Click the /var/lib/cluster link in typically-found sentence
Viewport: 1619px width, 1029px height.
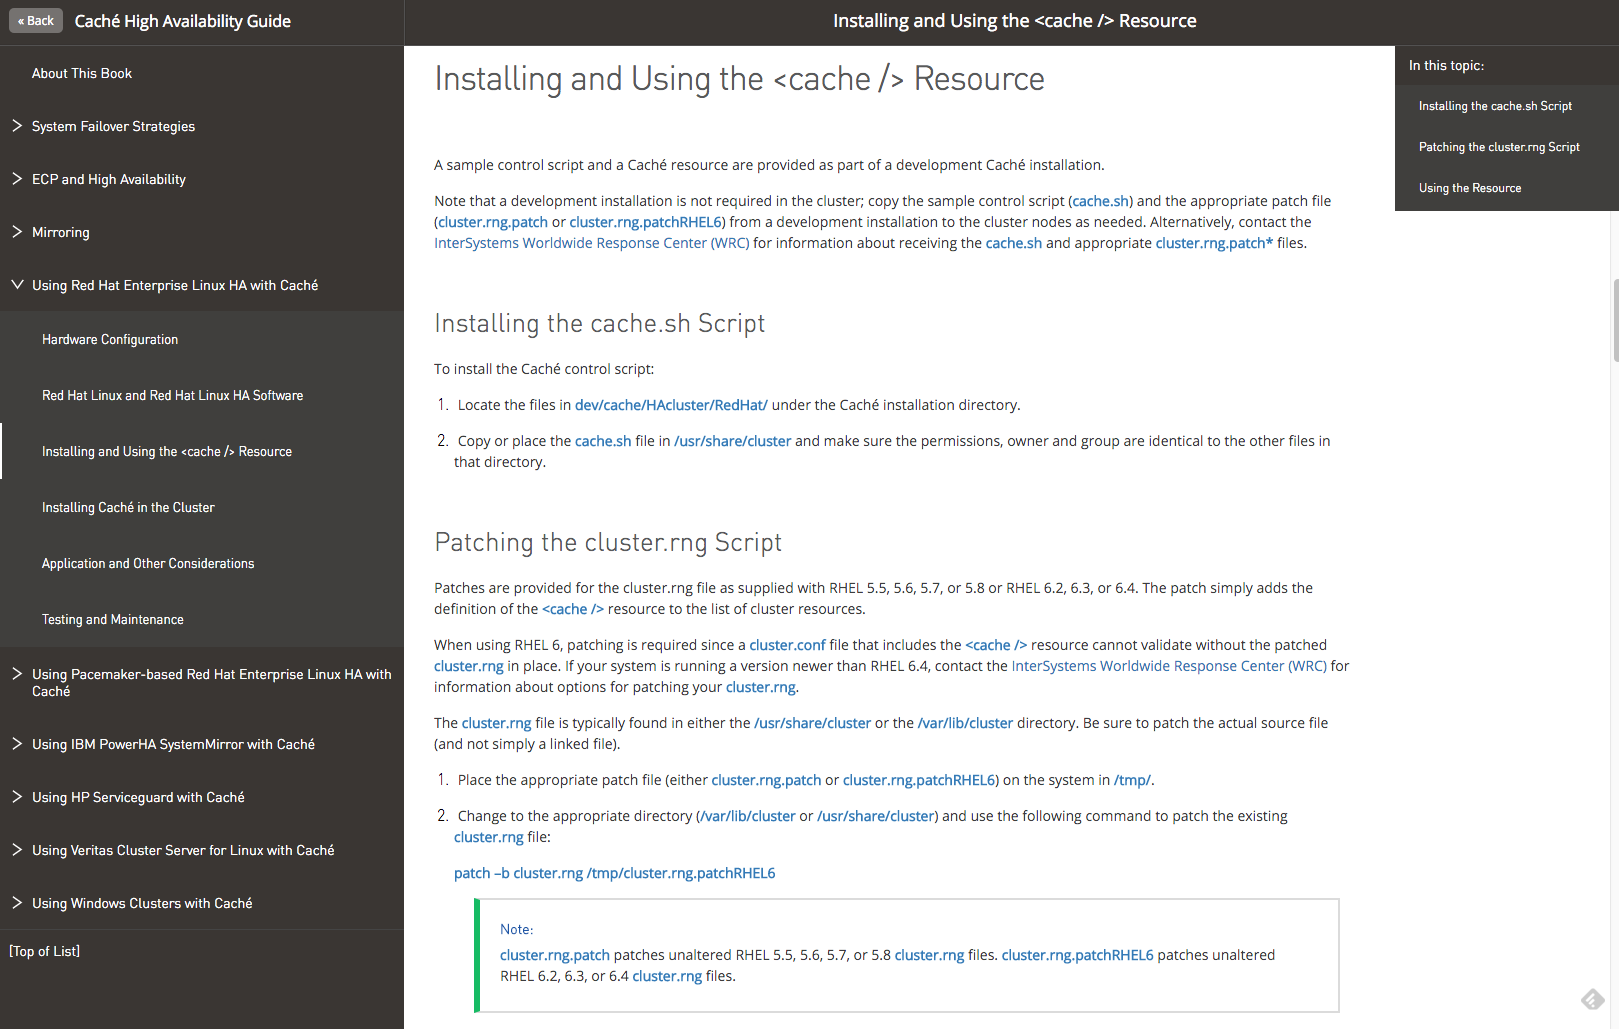(x=965, y=723)
